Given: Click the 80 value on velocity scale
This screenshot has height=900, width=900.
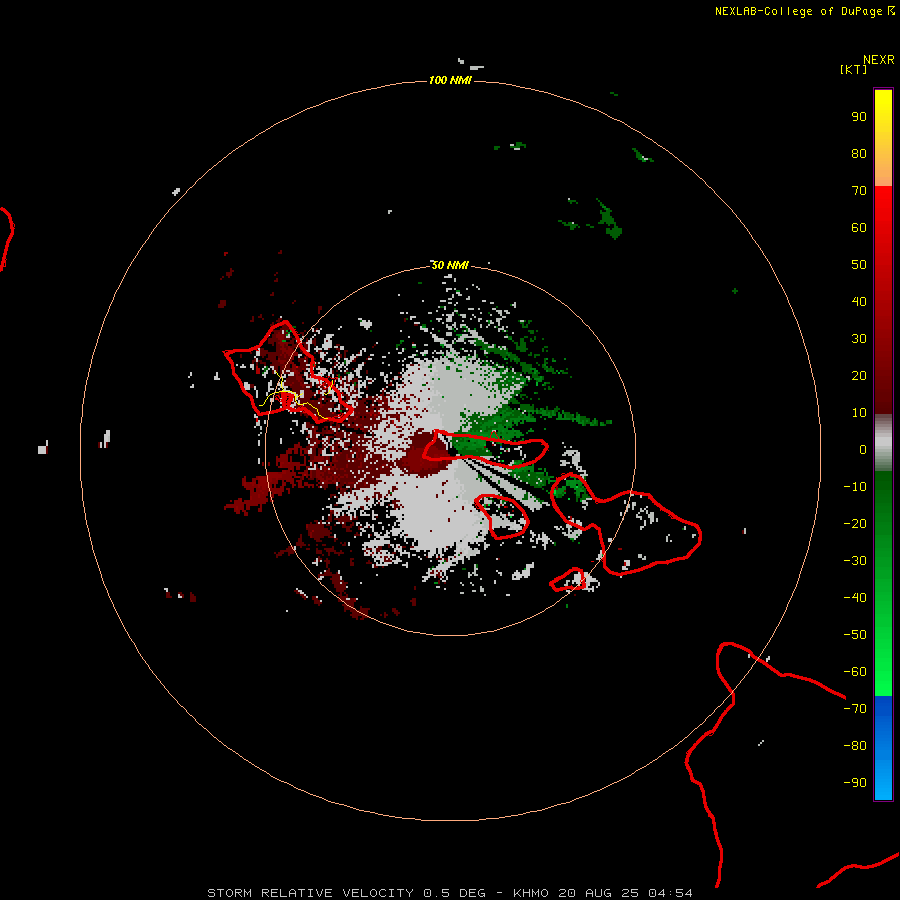Looking at the screenshot, I should pos(859,153).
